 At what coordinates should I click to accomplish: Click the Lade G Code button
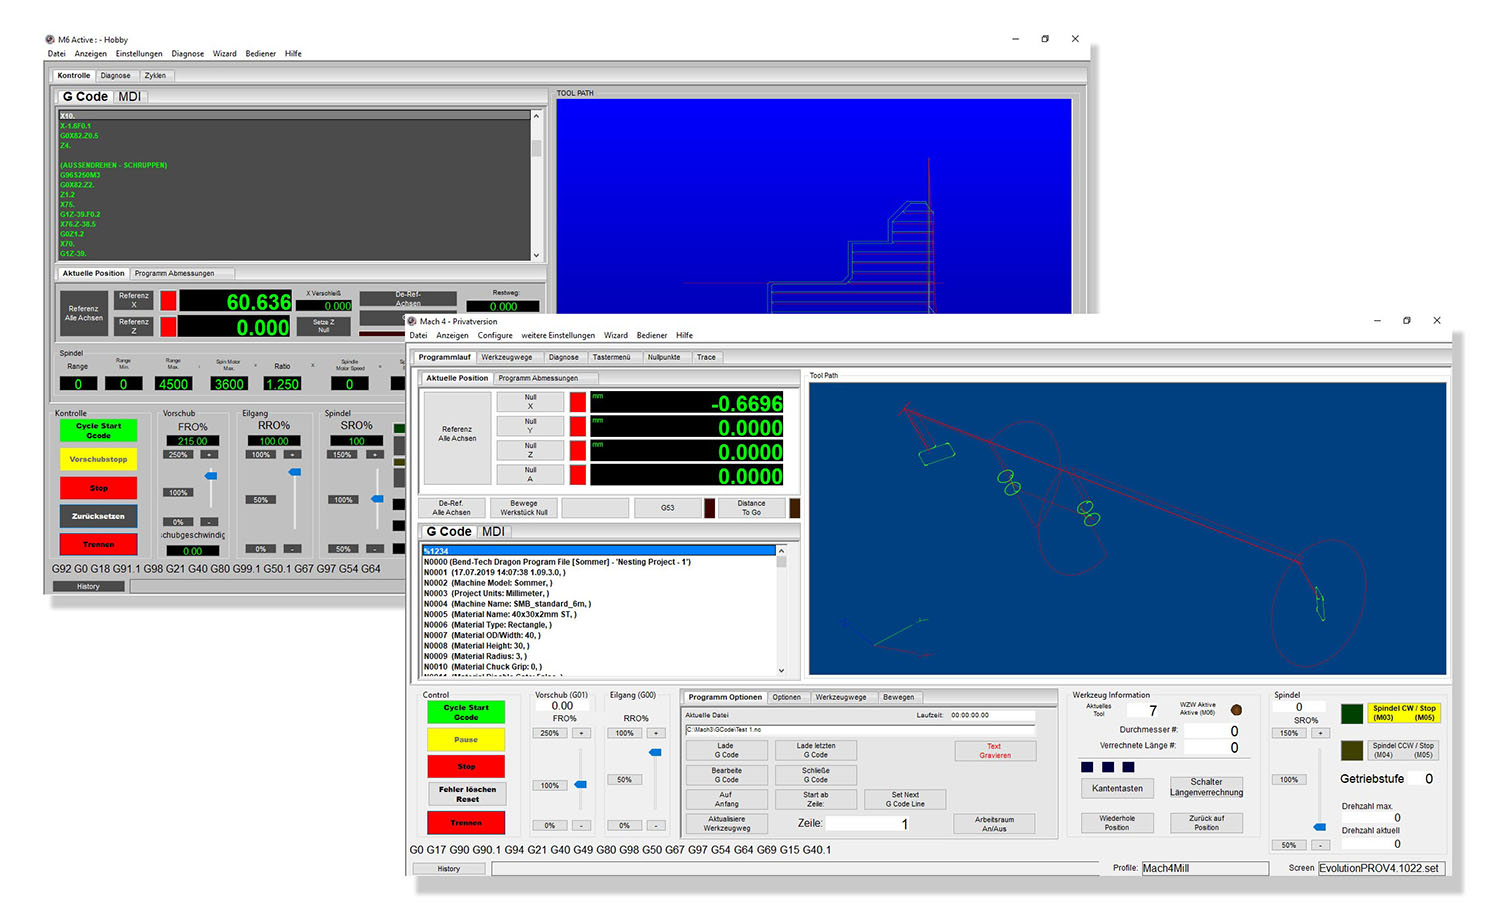pos(726,750)
